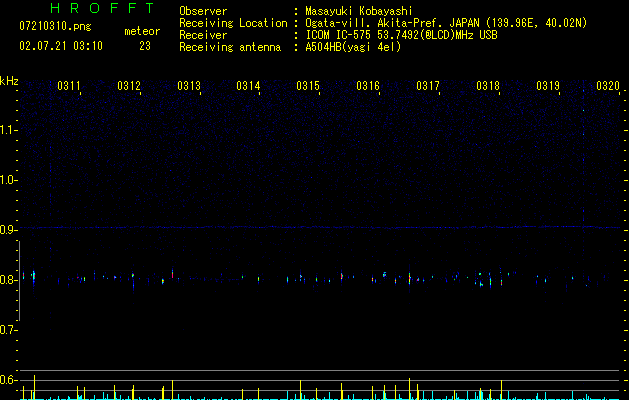Click the 0.9 kHz axis label
The image size is (629, 400).
8,230
